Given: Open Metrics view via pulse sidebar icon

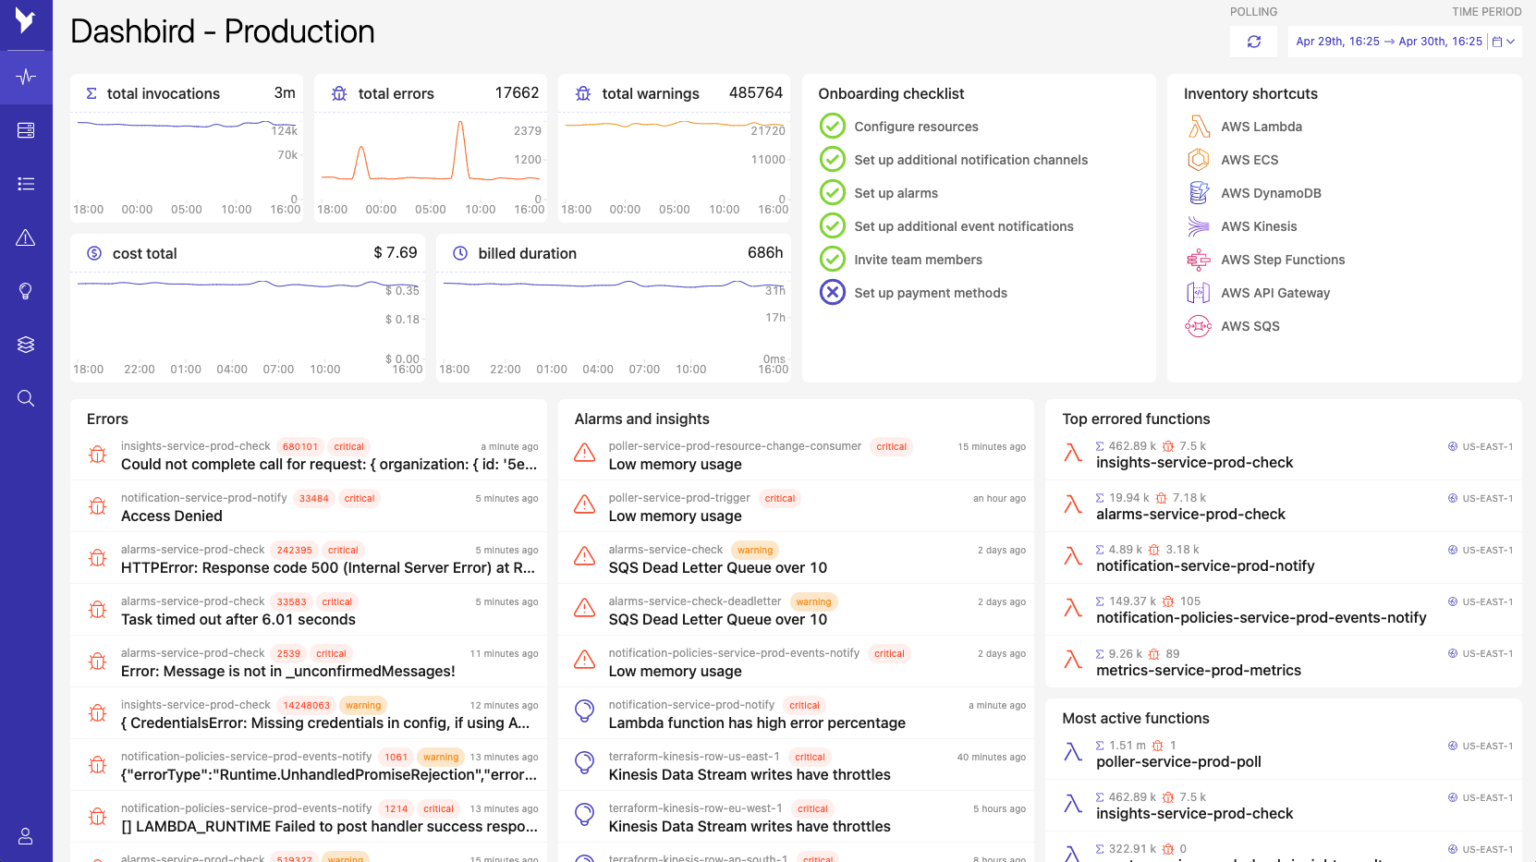Looking at the screenshot, I should [x=26, y=76].
